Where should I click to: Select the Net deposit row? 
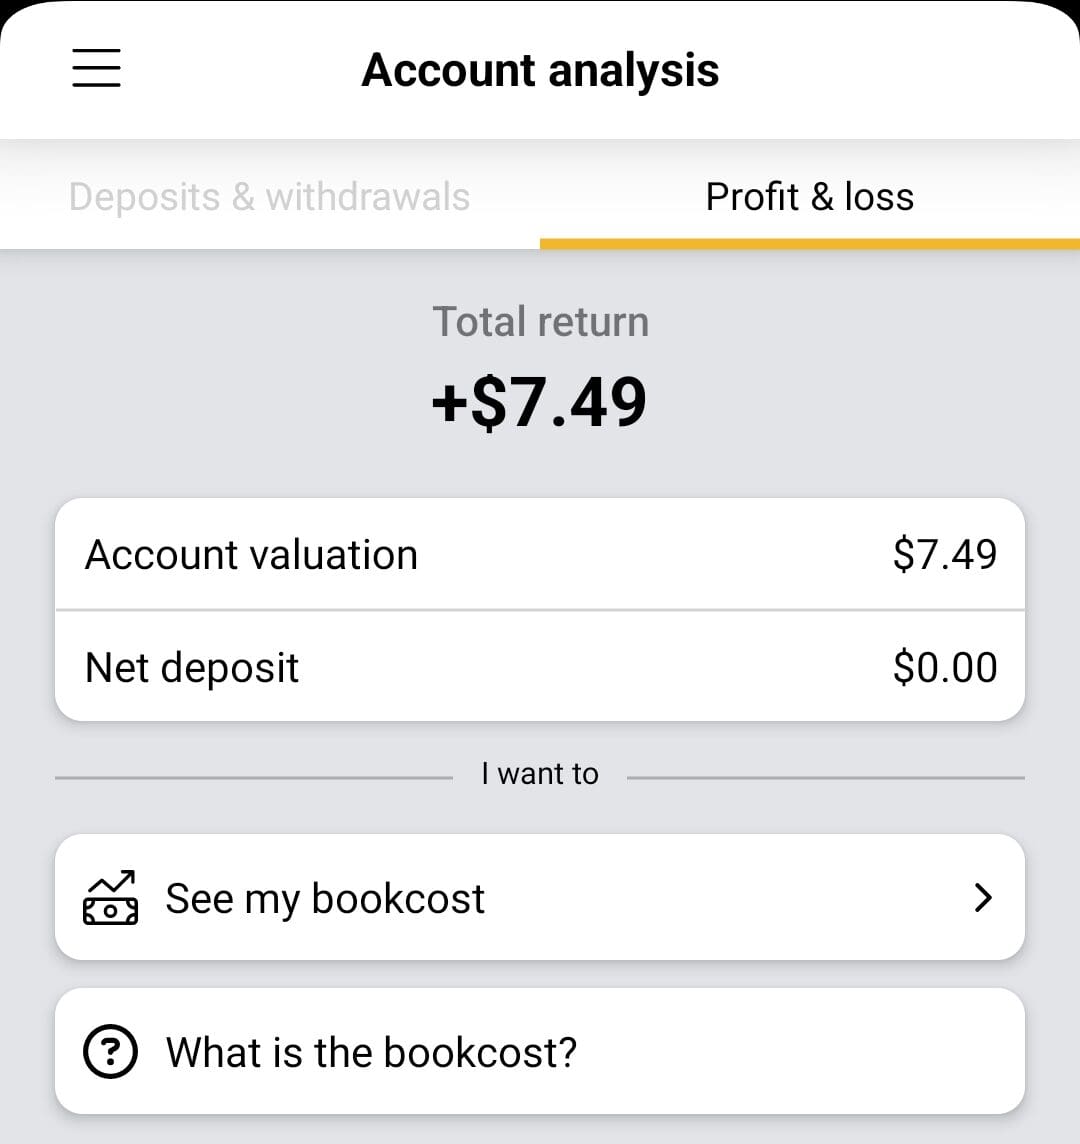(540, 666)
